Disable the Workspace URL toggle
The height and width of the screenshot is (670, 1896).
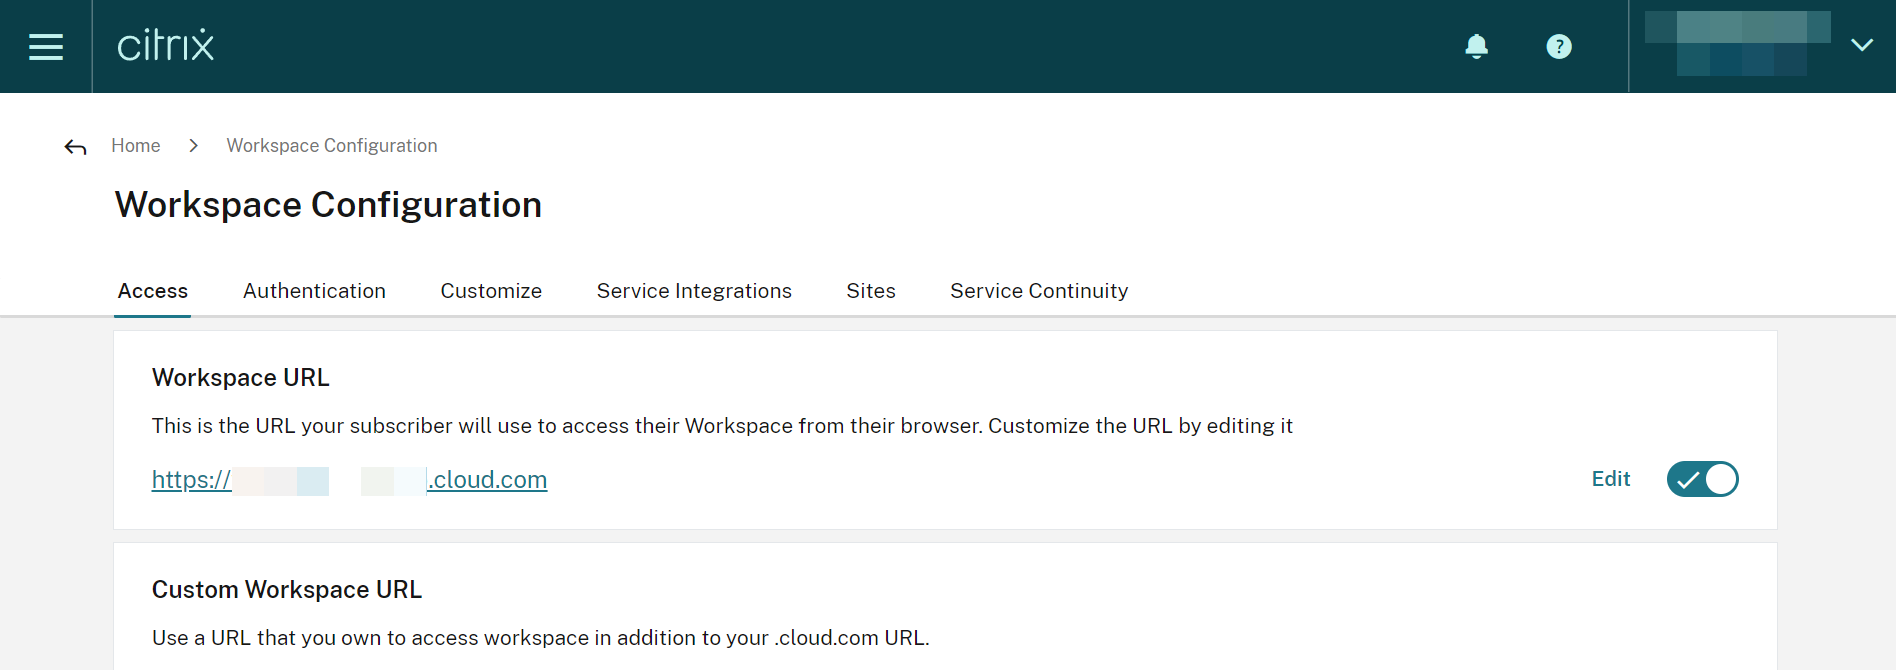point(1702,479)
